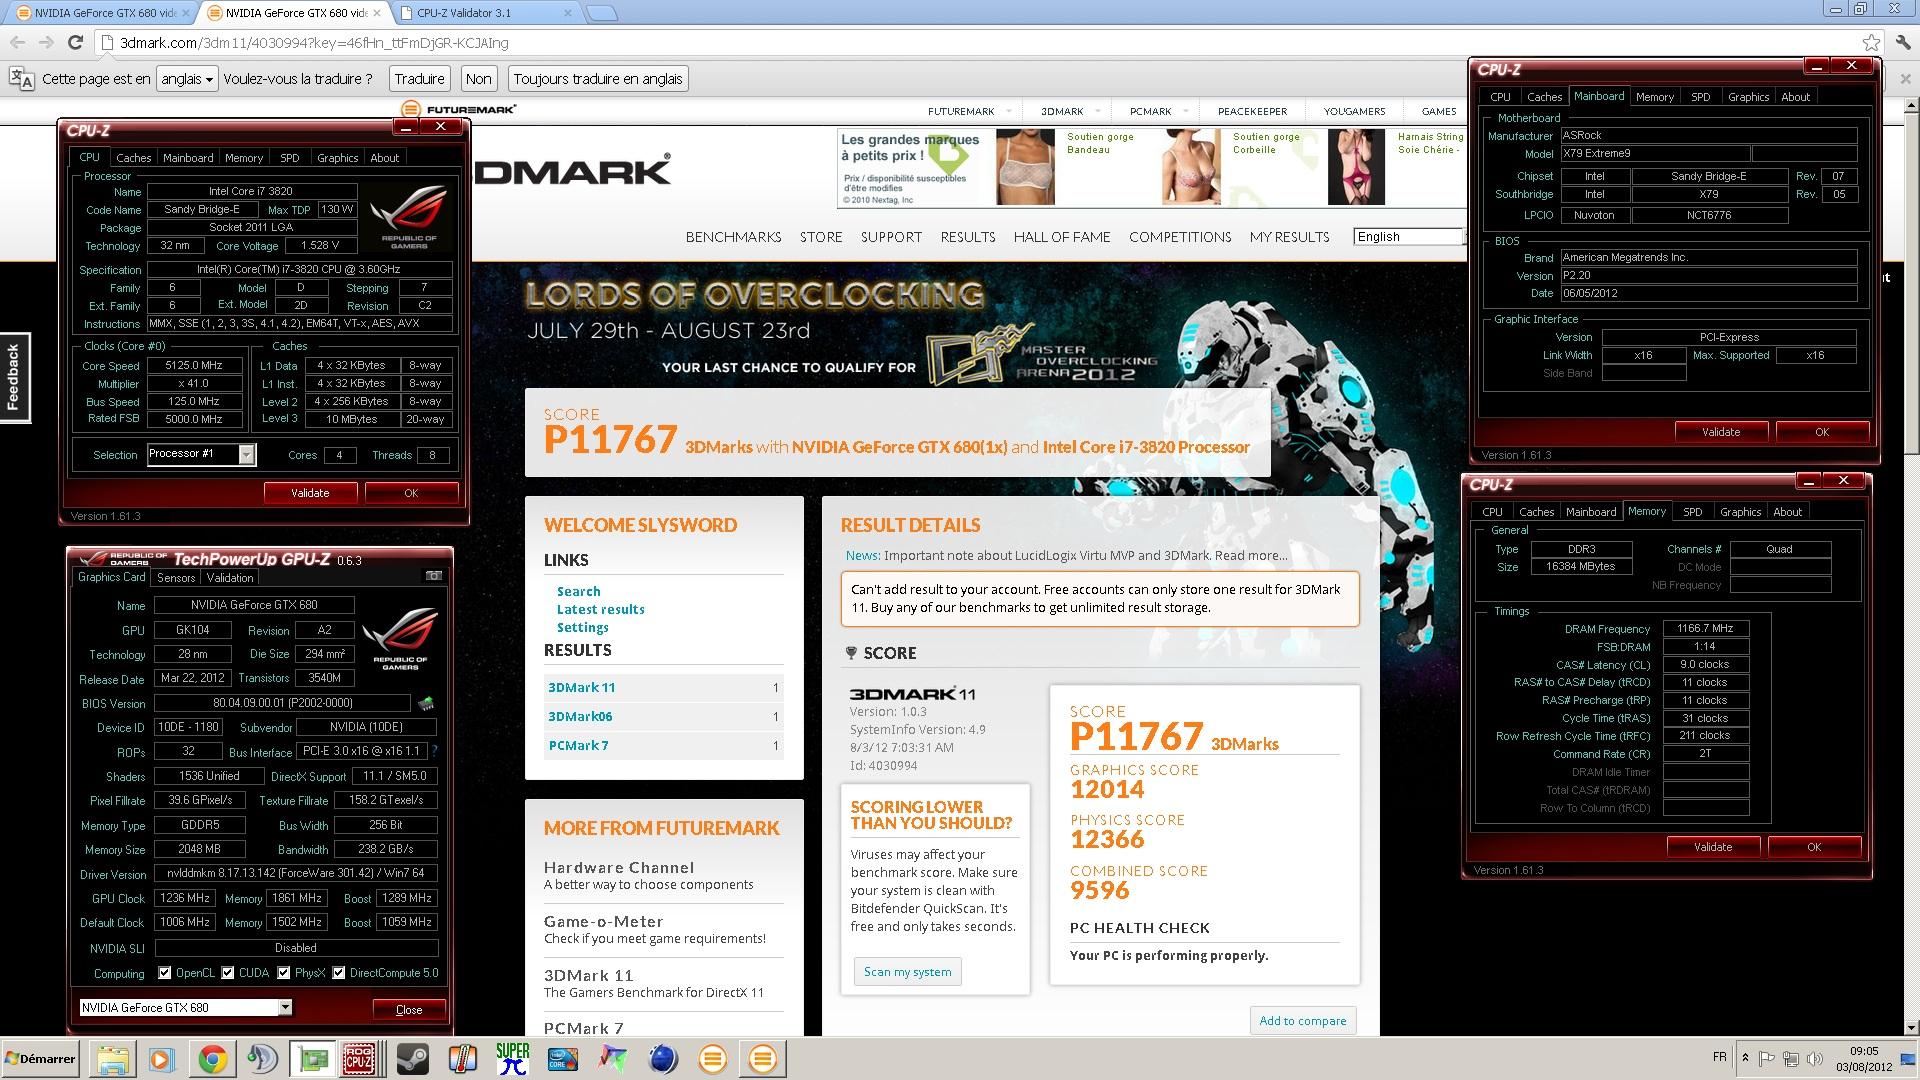
Task: Click the Chrome taskbar icon
Action: coord(211,1059)
